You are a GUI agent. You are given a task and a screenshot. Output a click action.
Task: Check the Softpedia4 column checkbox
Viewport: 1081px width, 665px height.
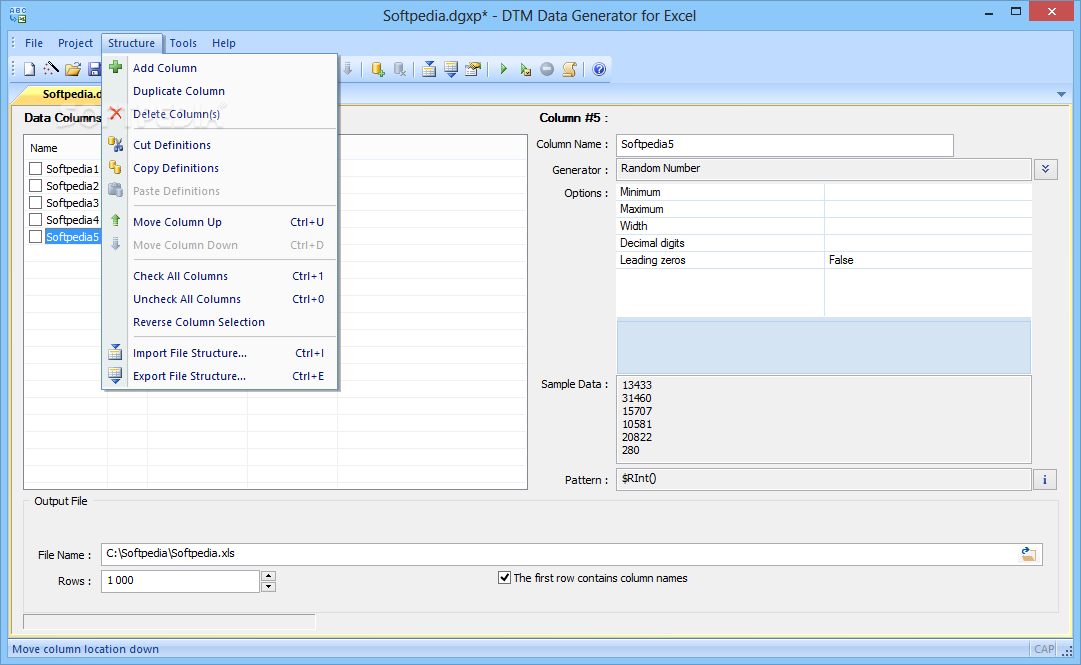[36, 220]
